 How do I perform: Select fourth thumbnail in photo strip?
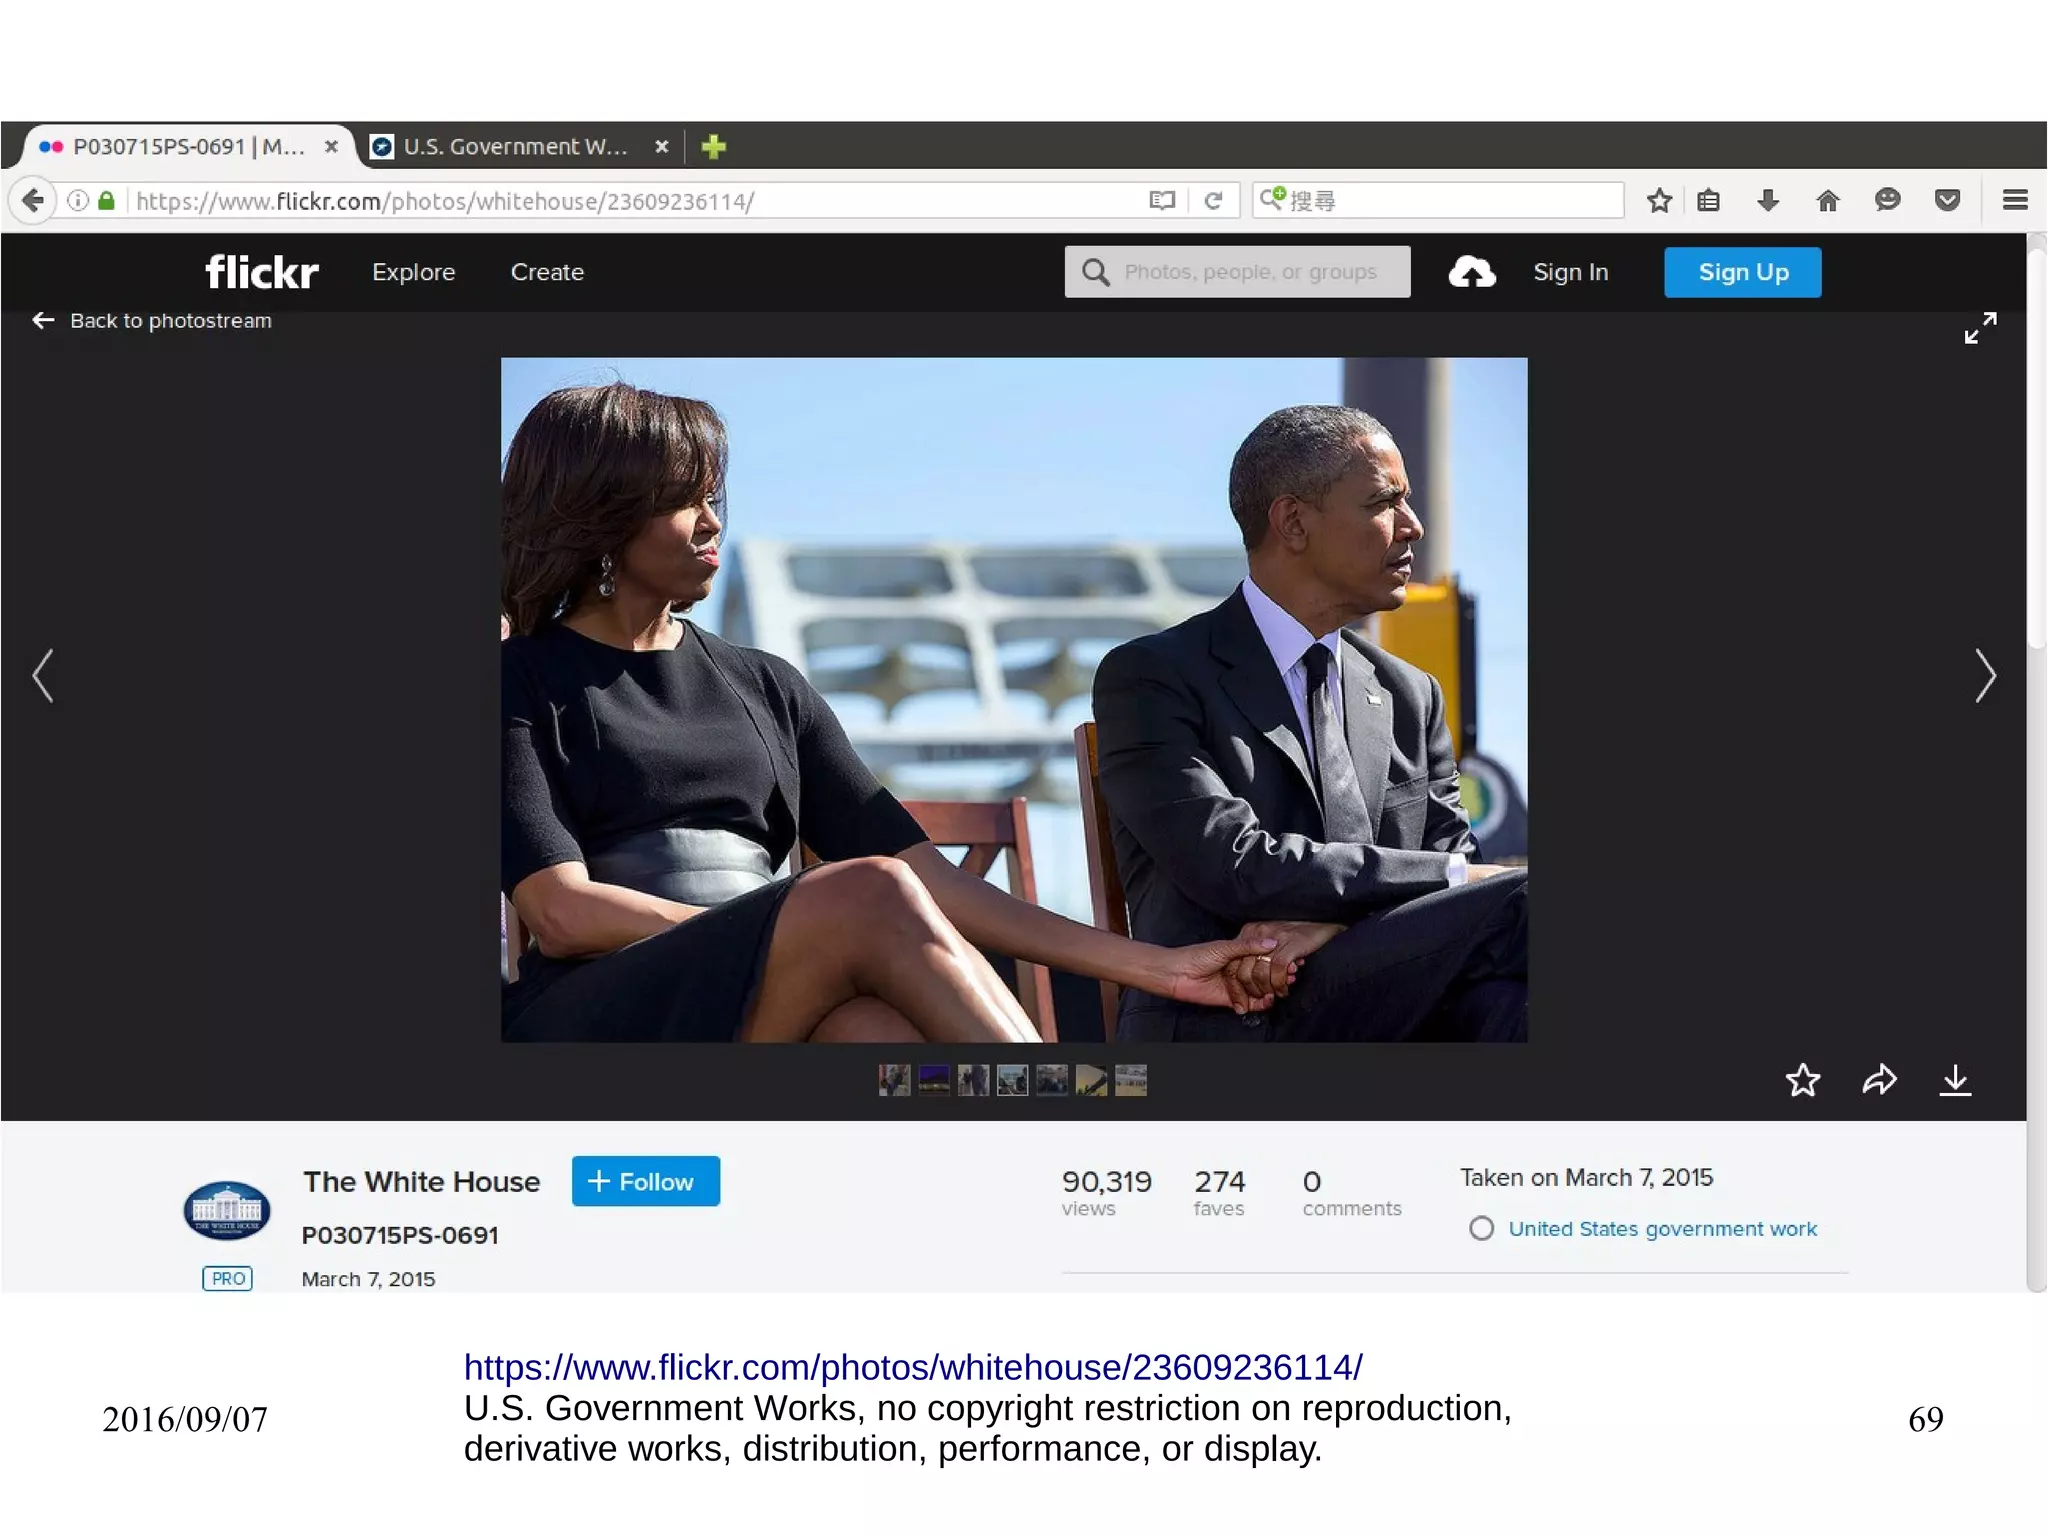tap(1012, 1080)
